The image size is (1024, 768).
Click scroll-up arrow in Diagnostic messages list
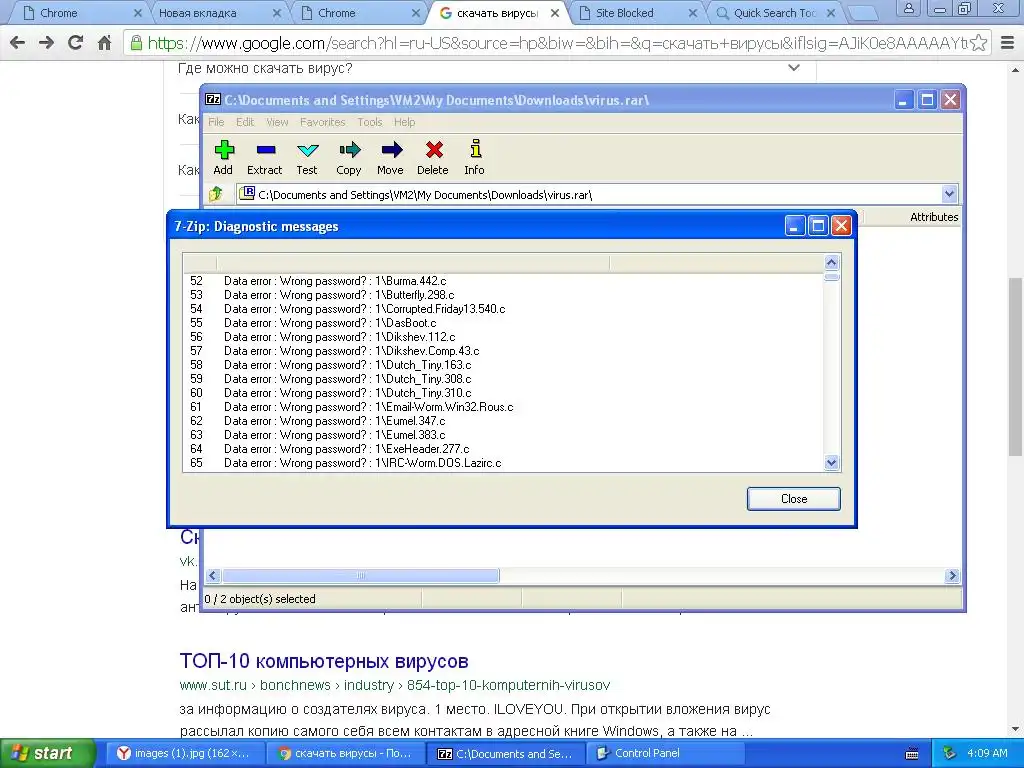coord(831,263)
